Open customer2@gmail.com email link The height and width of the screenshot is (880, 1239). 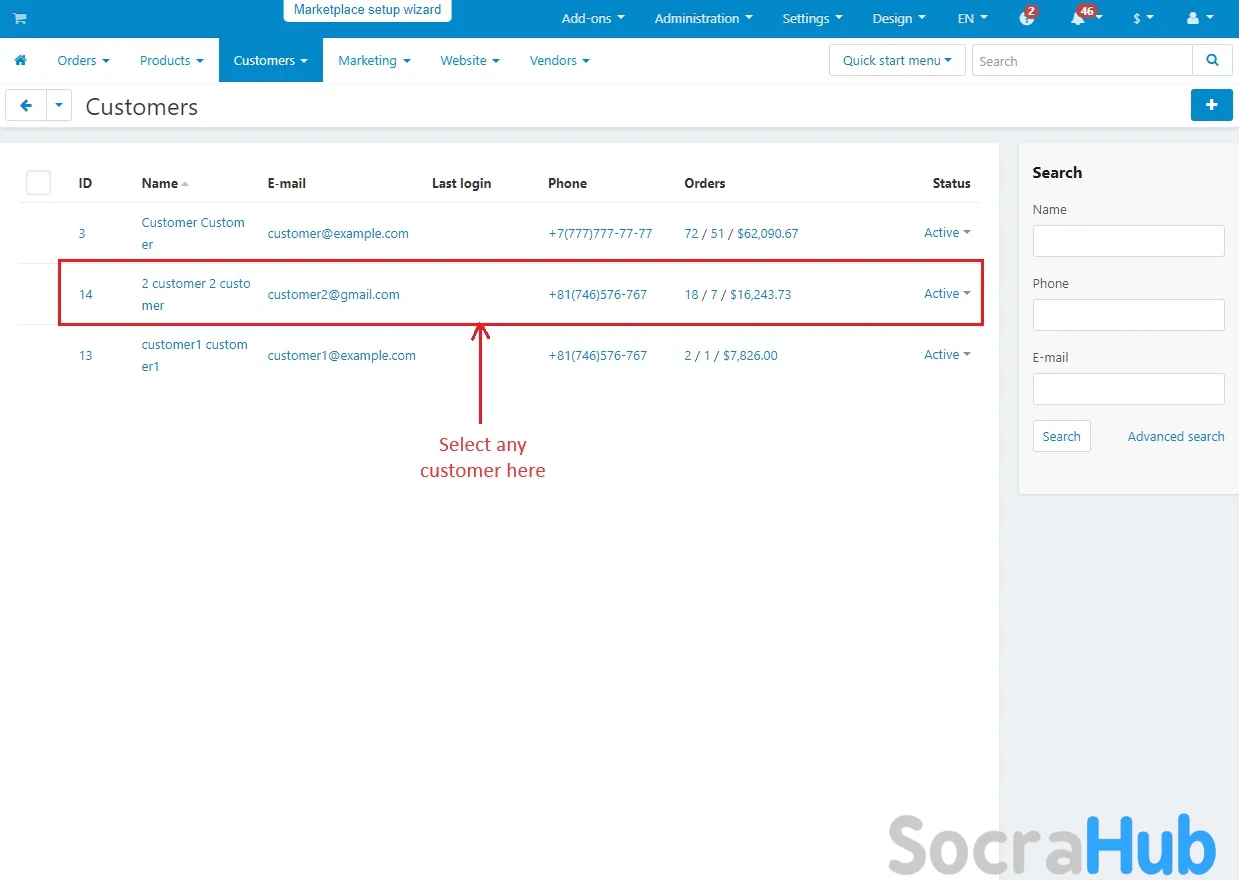click(x=333, y=295)
